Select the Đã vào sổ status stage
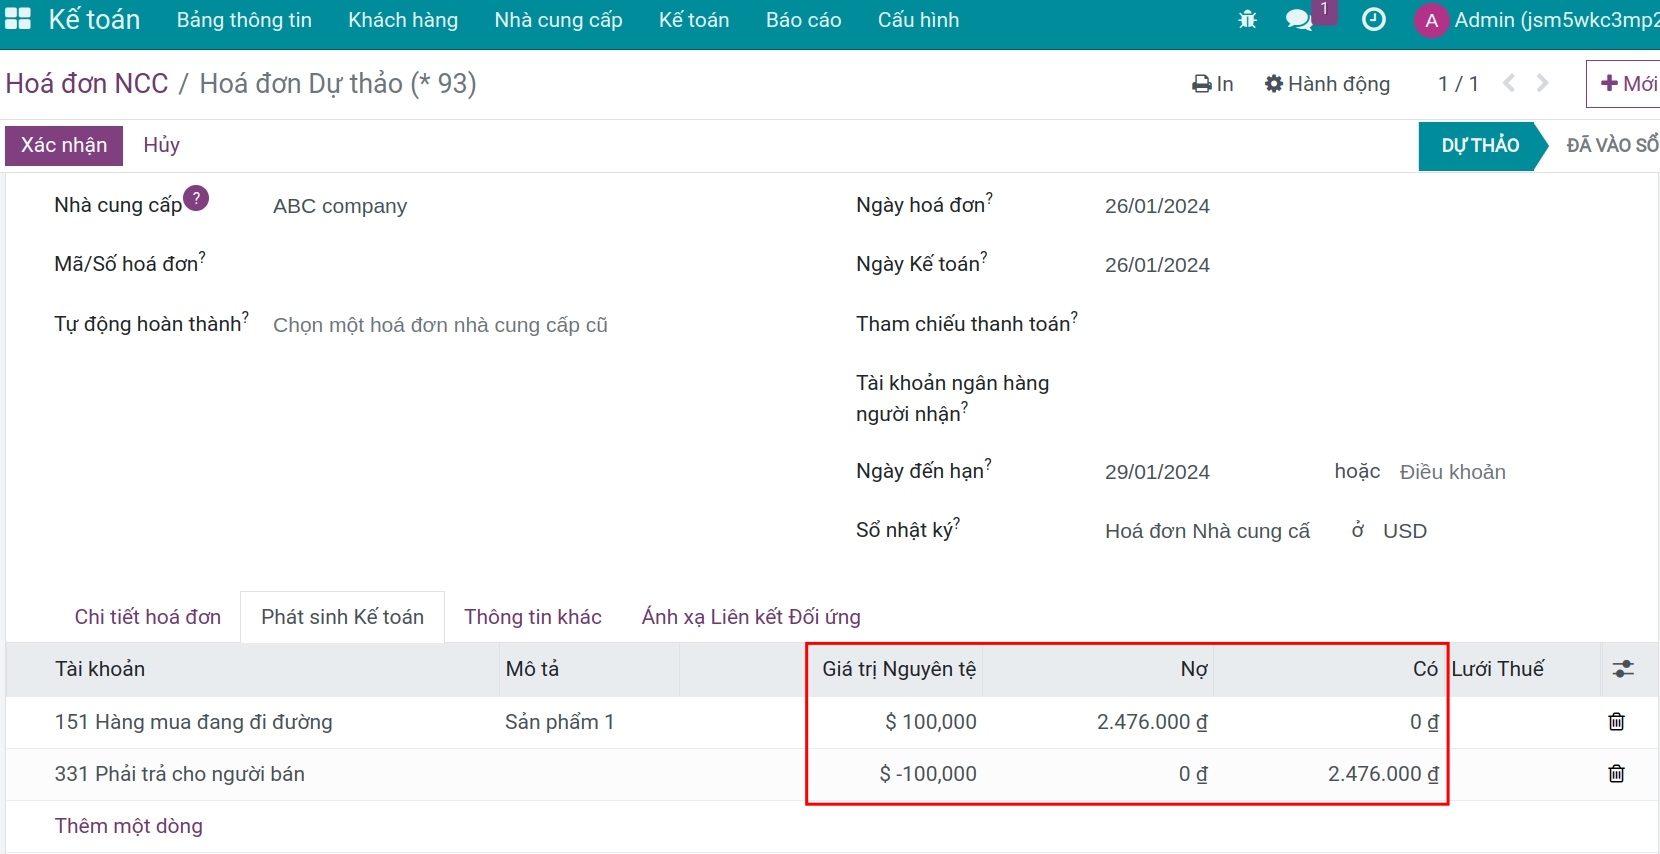1660x854 pixels. click(1611, 146)
